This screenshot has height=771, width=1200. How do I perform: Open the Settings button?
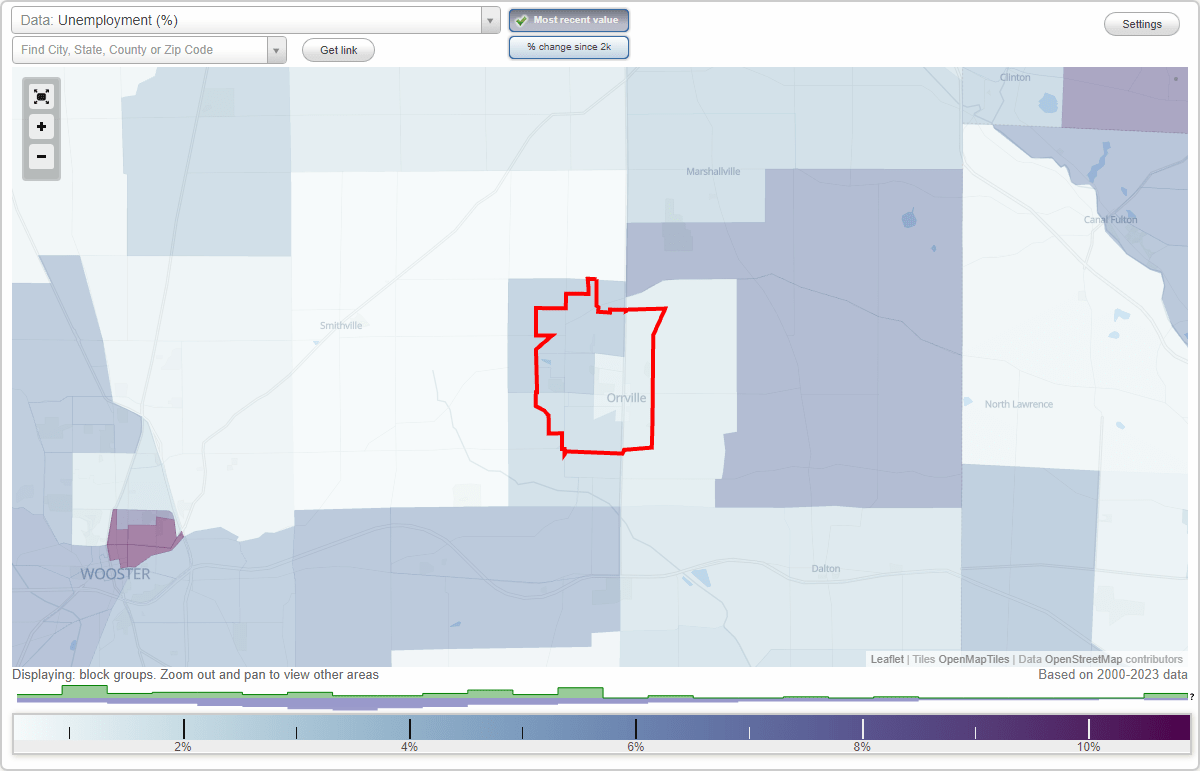(1141, 24)
